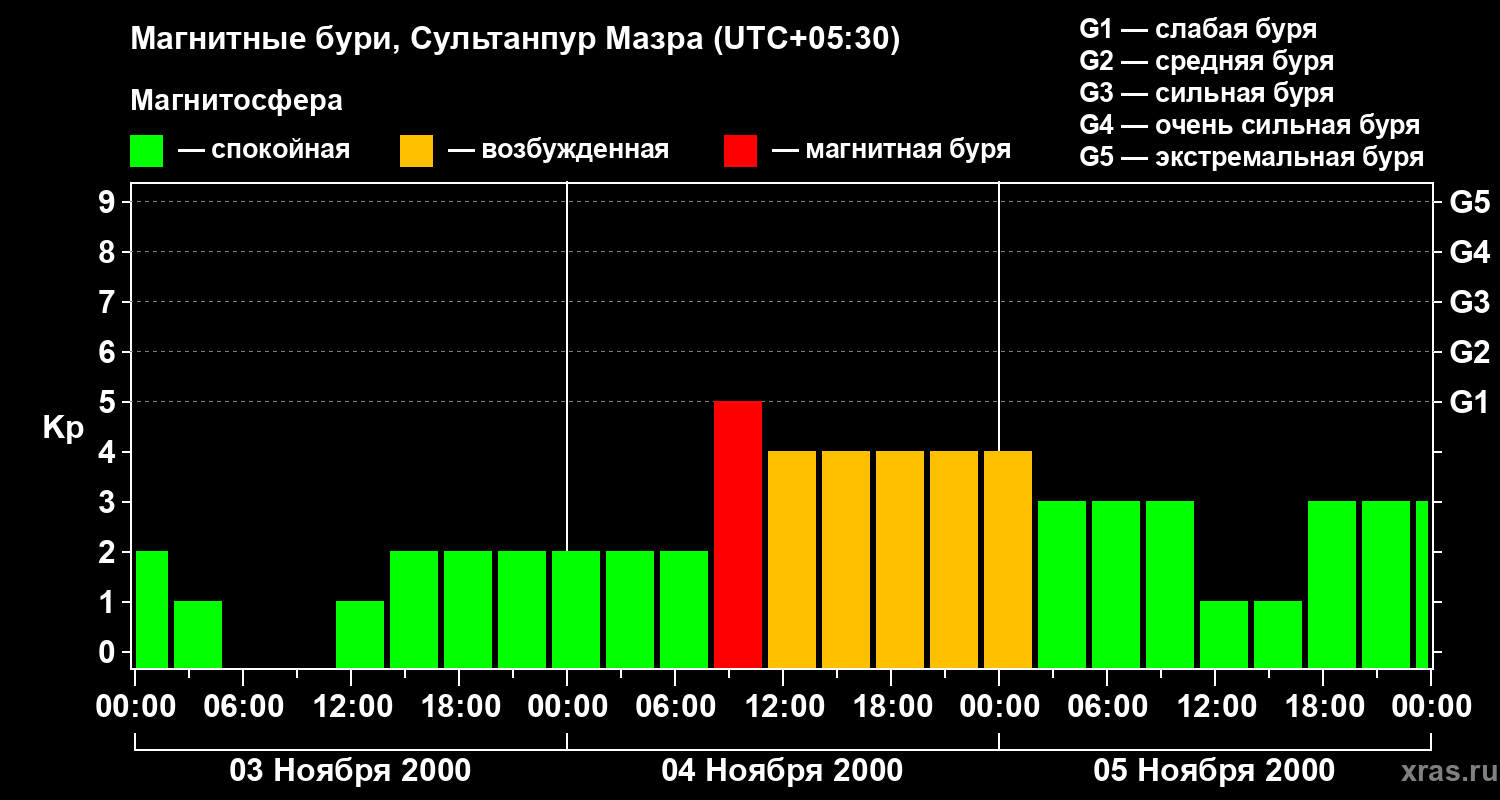This screenshot has width=1500, height=800.
Task: Select the first green Kp 3 bar on 05 November
Action: pyautogui.click(x=1062, y=585)
